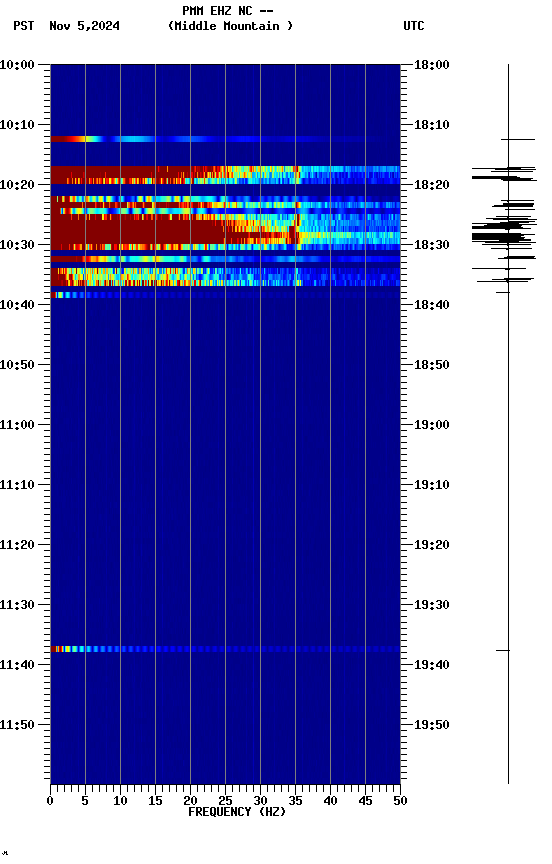Click the 18:40 UTC time tick label
The image size is (552, 864).
pos(432,305)
